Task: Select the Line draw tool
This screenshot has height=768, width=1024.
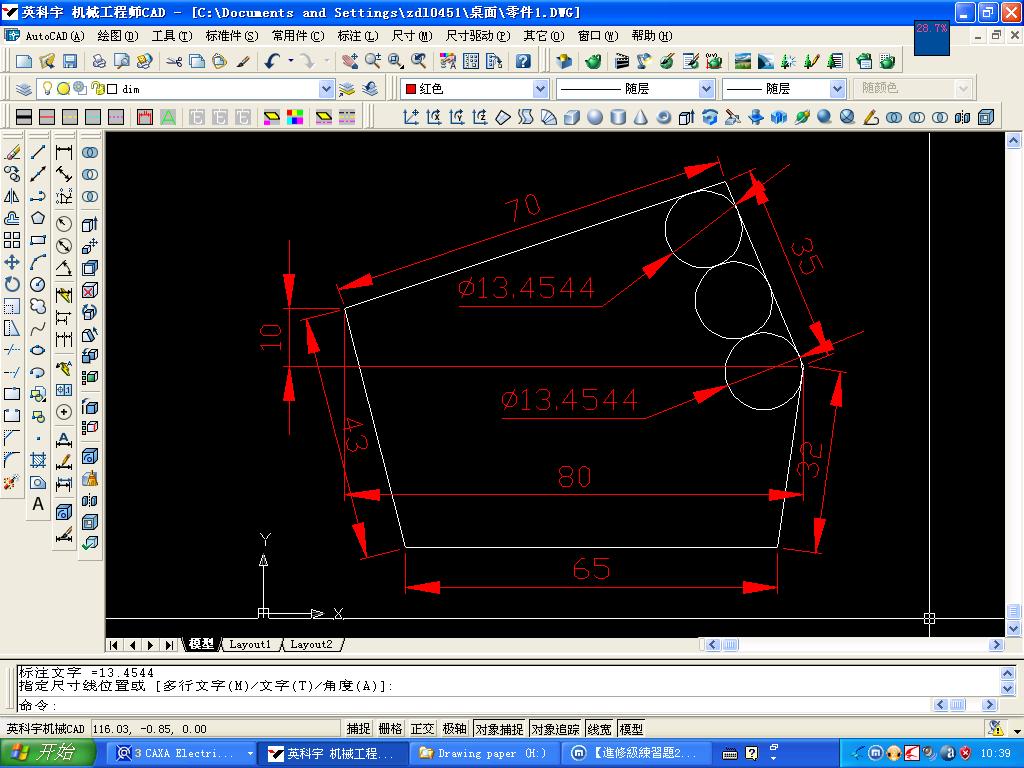Action: [38, 153]
